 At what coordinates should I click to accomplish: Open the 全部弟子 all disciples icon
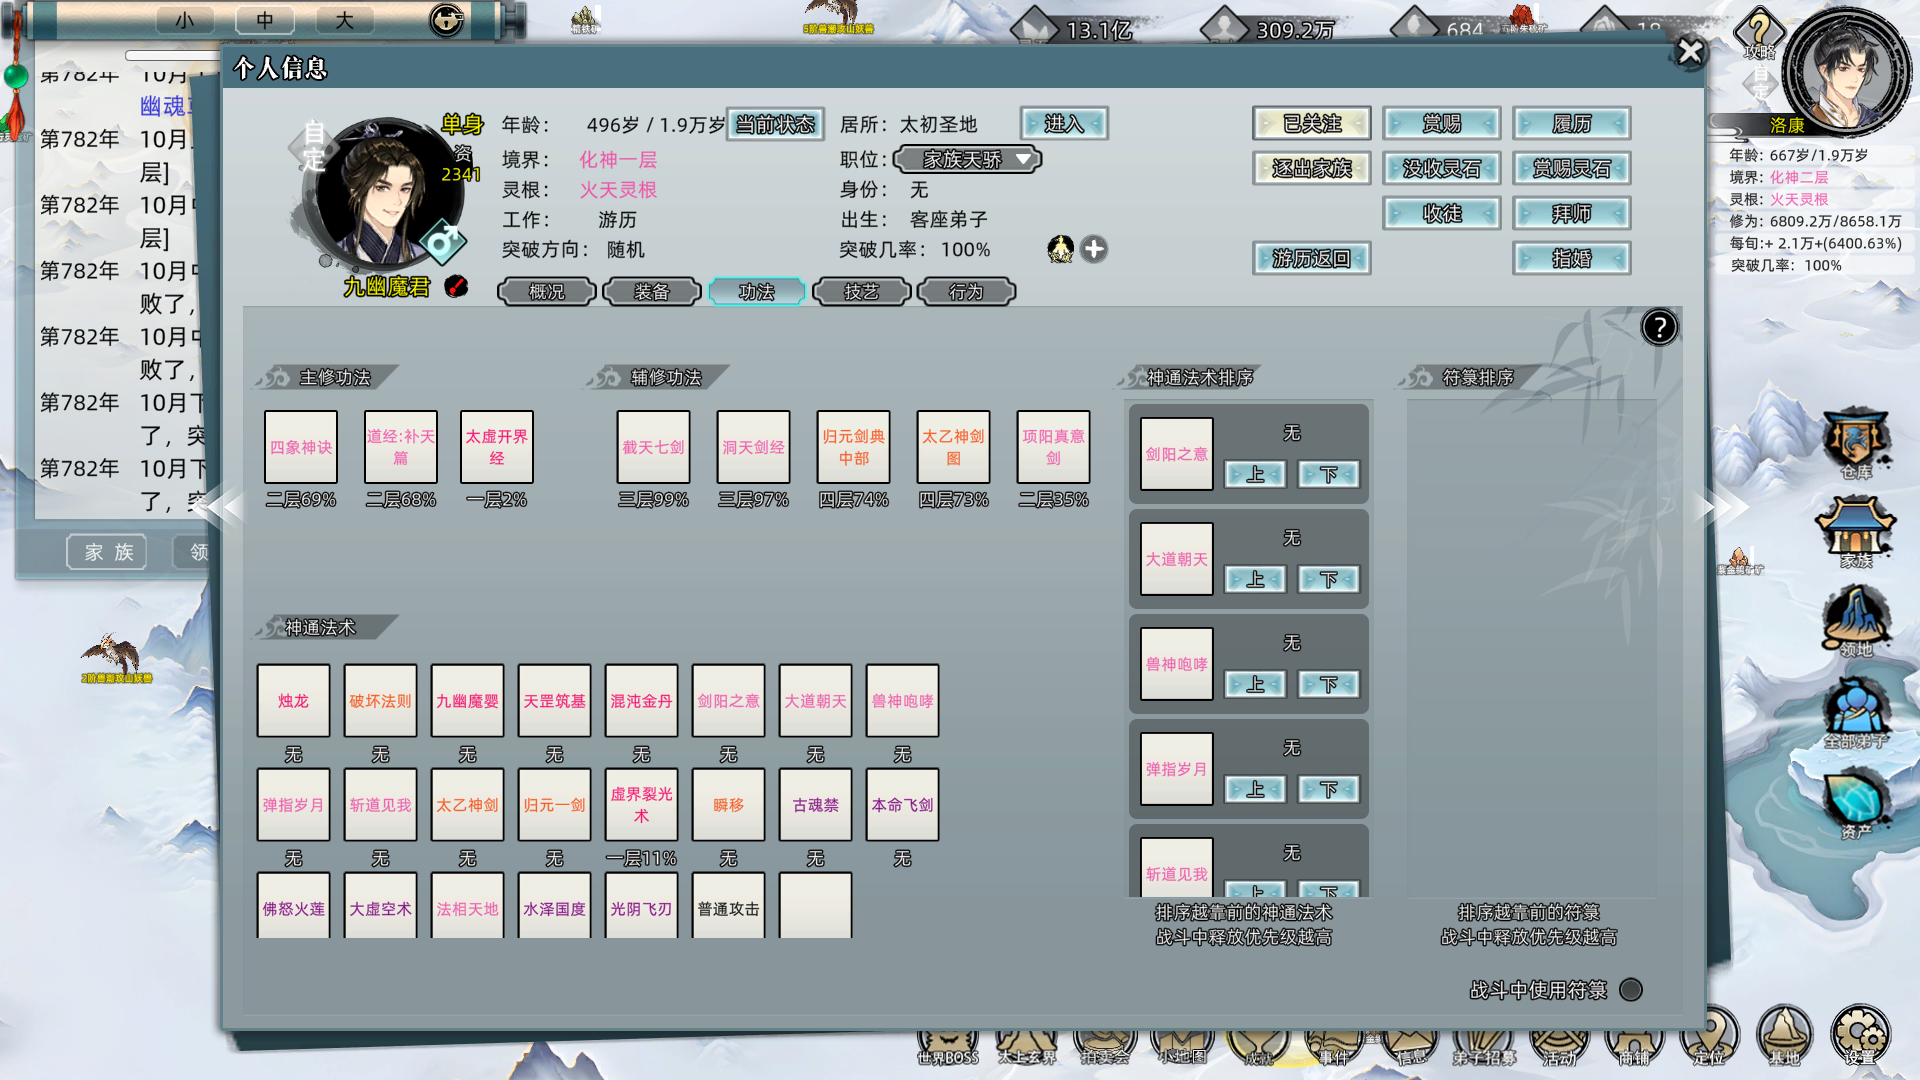point(1855,712)
